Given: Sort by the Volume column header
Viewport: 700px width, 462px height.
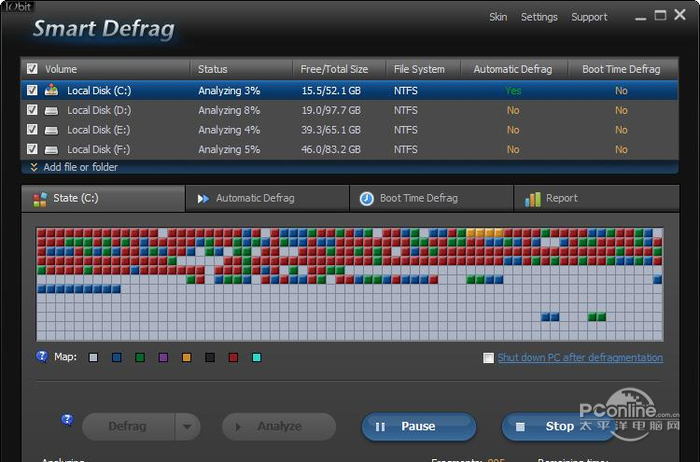Looking at the screenshot, I should point(61,69).
